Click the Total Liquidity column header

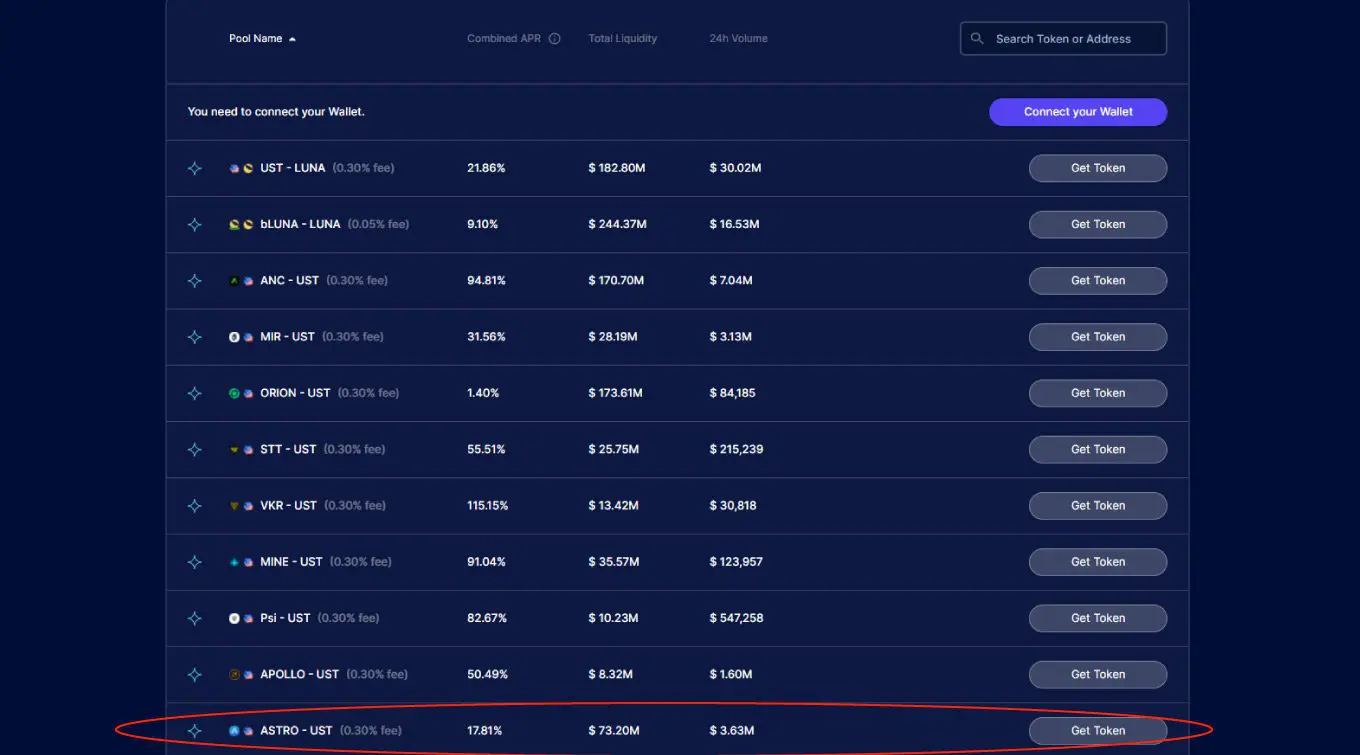623,39
